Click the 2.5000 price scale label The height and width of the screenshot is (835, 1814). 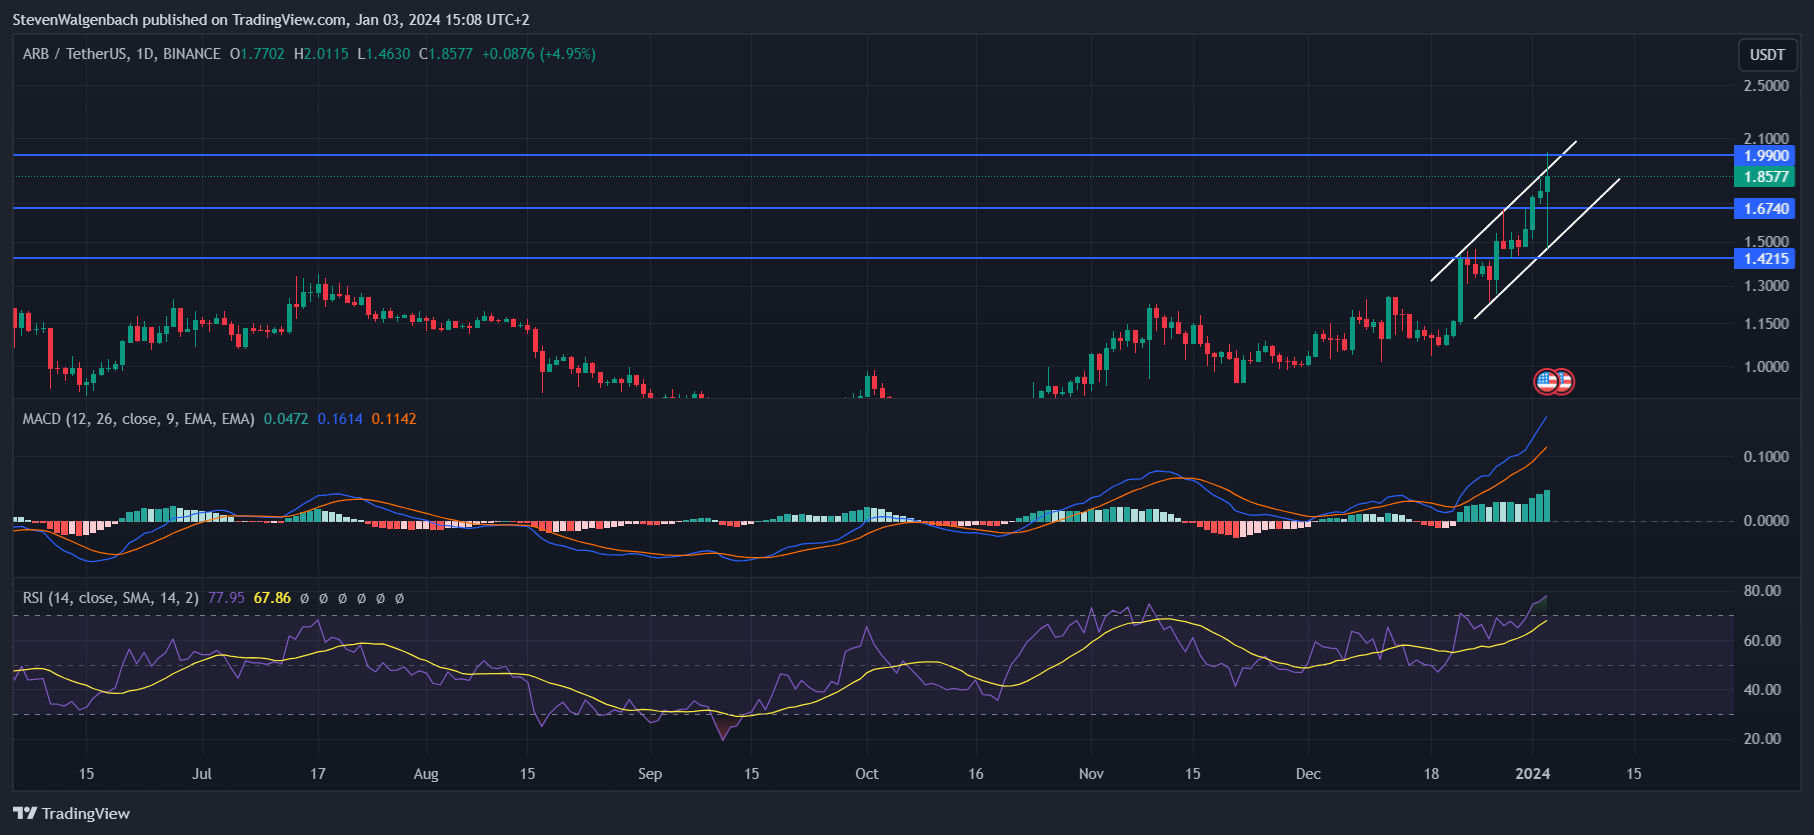[1766, 86]
